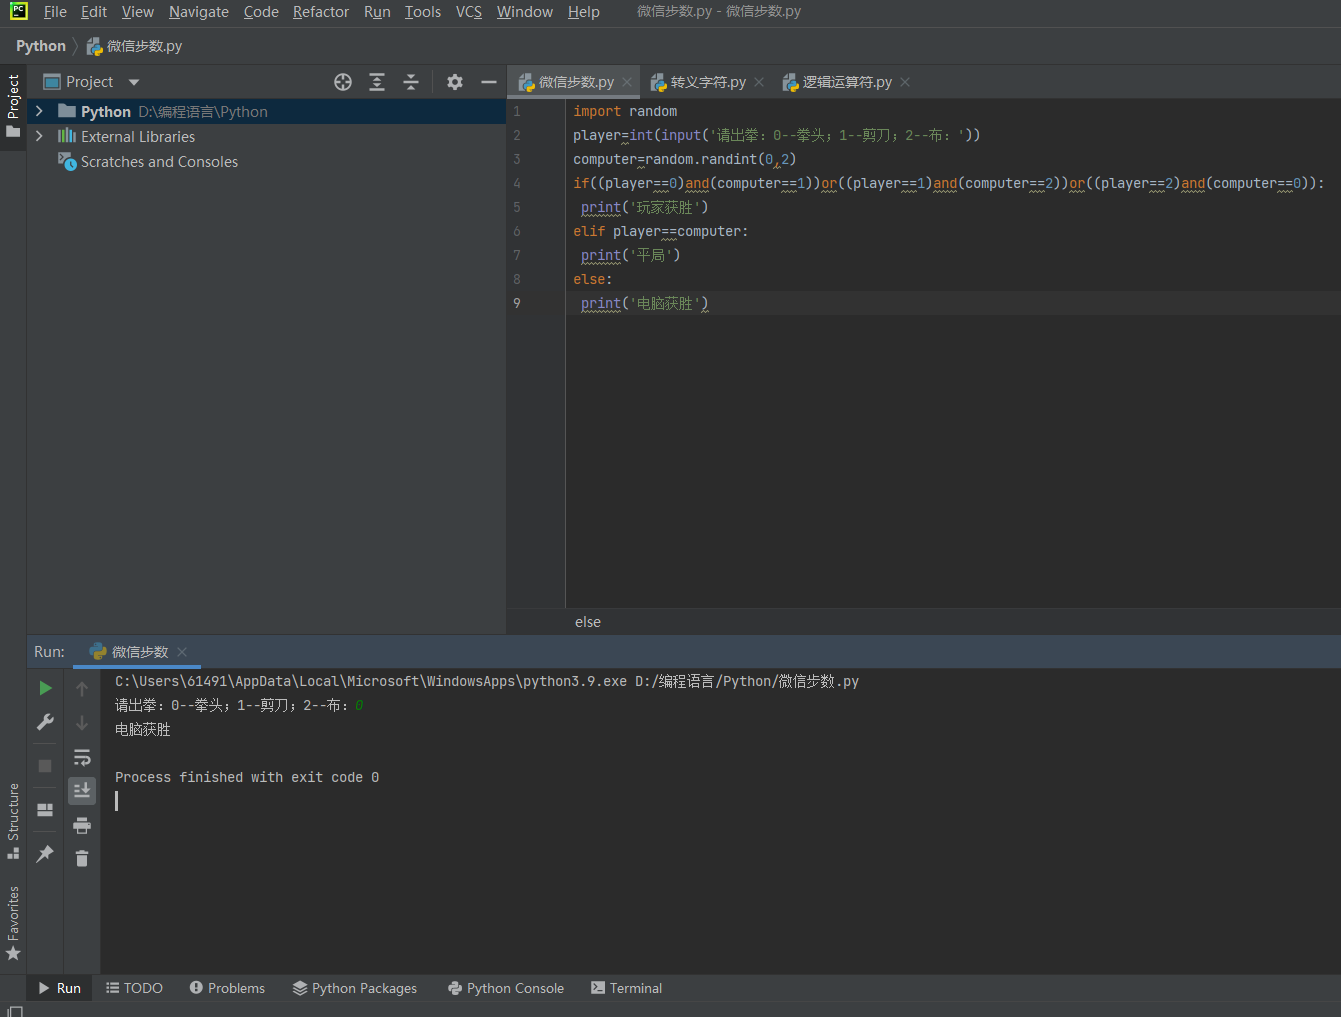Click the down stack trace arrow
This screenshot has width=1341, height=1017.
pyautogui.click(x=82, y=723)
